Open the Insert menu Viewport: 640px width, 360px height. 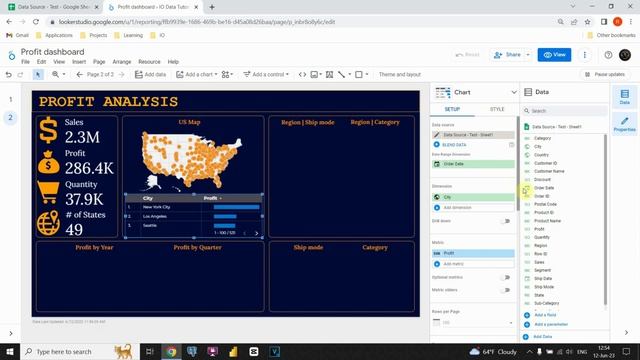(x=79, y=62)
